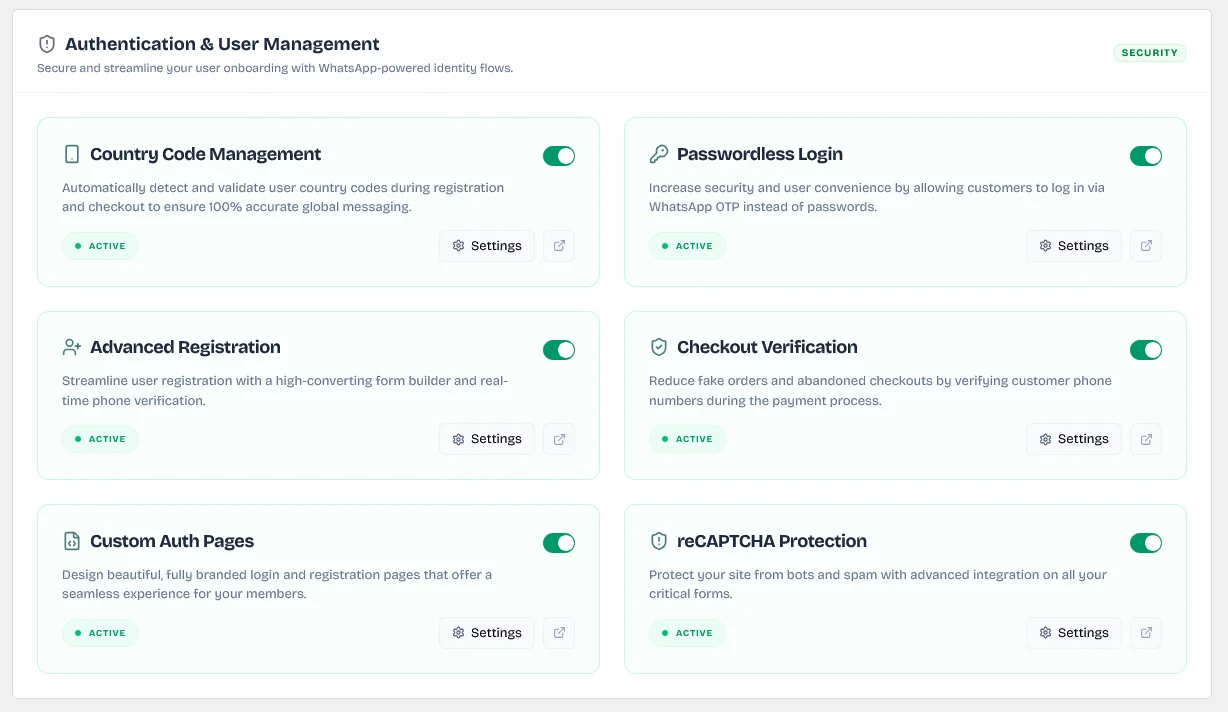Screen dimensions: 1228x712
Task: Open external link for Custom Auth Pages
Action: click(x=559, y=633)
